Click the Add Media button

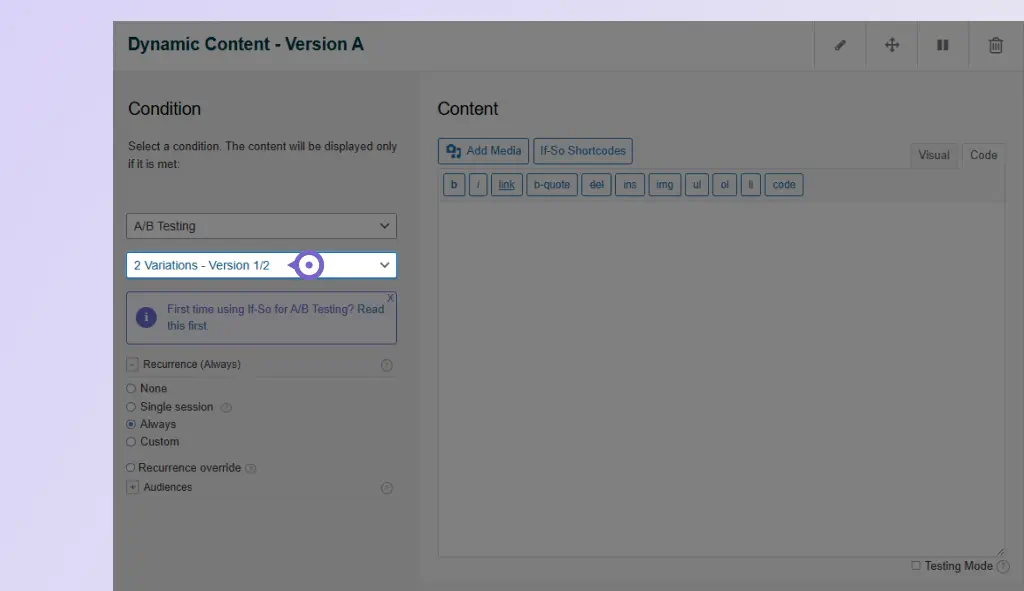pos(483,151)
